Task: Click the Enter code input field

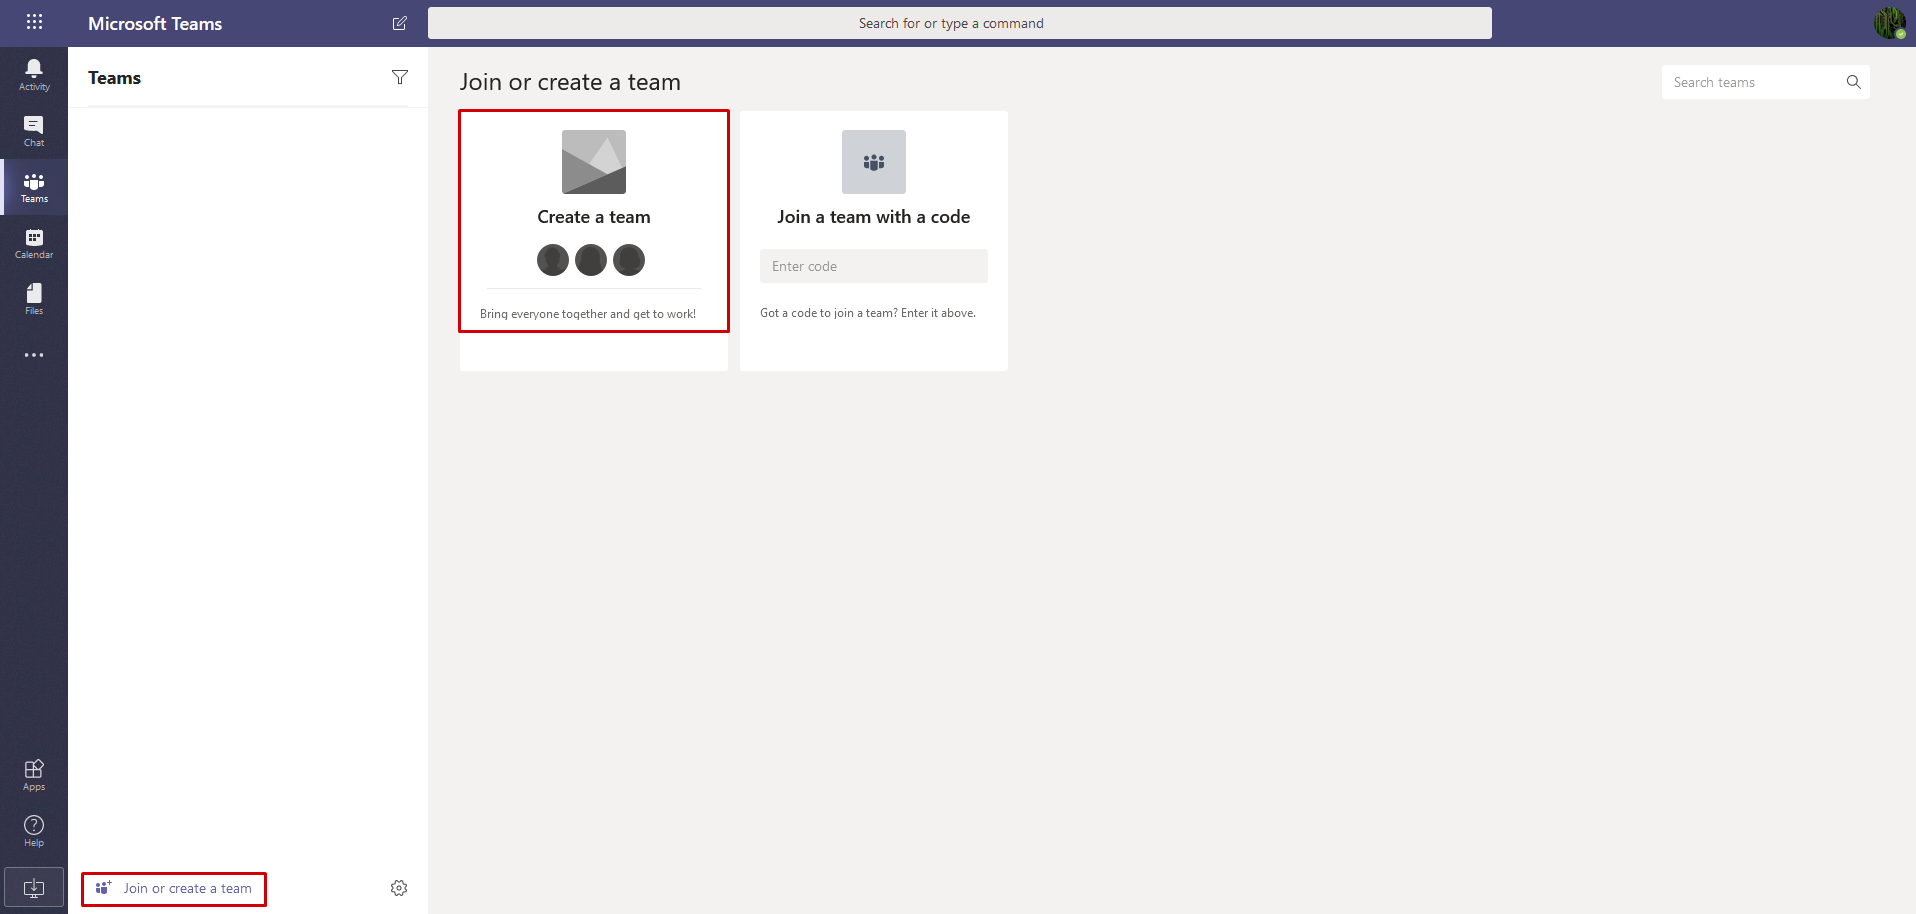Action: 873,266
